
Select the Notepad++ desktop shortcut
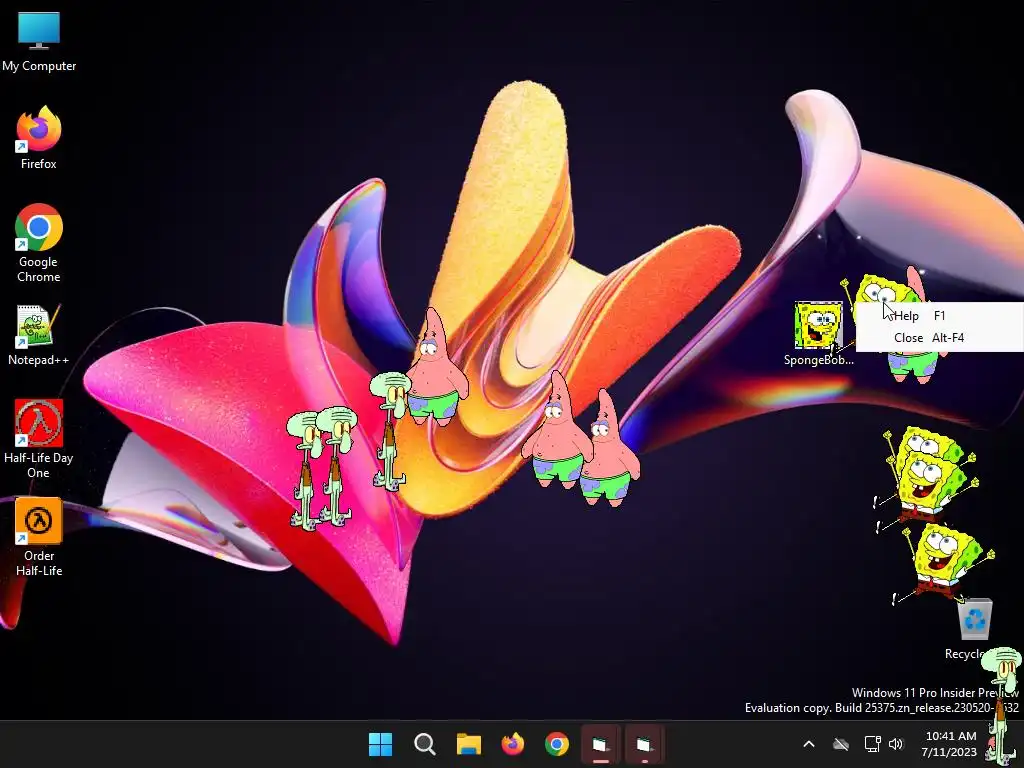(x=39, y=335)
